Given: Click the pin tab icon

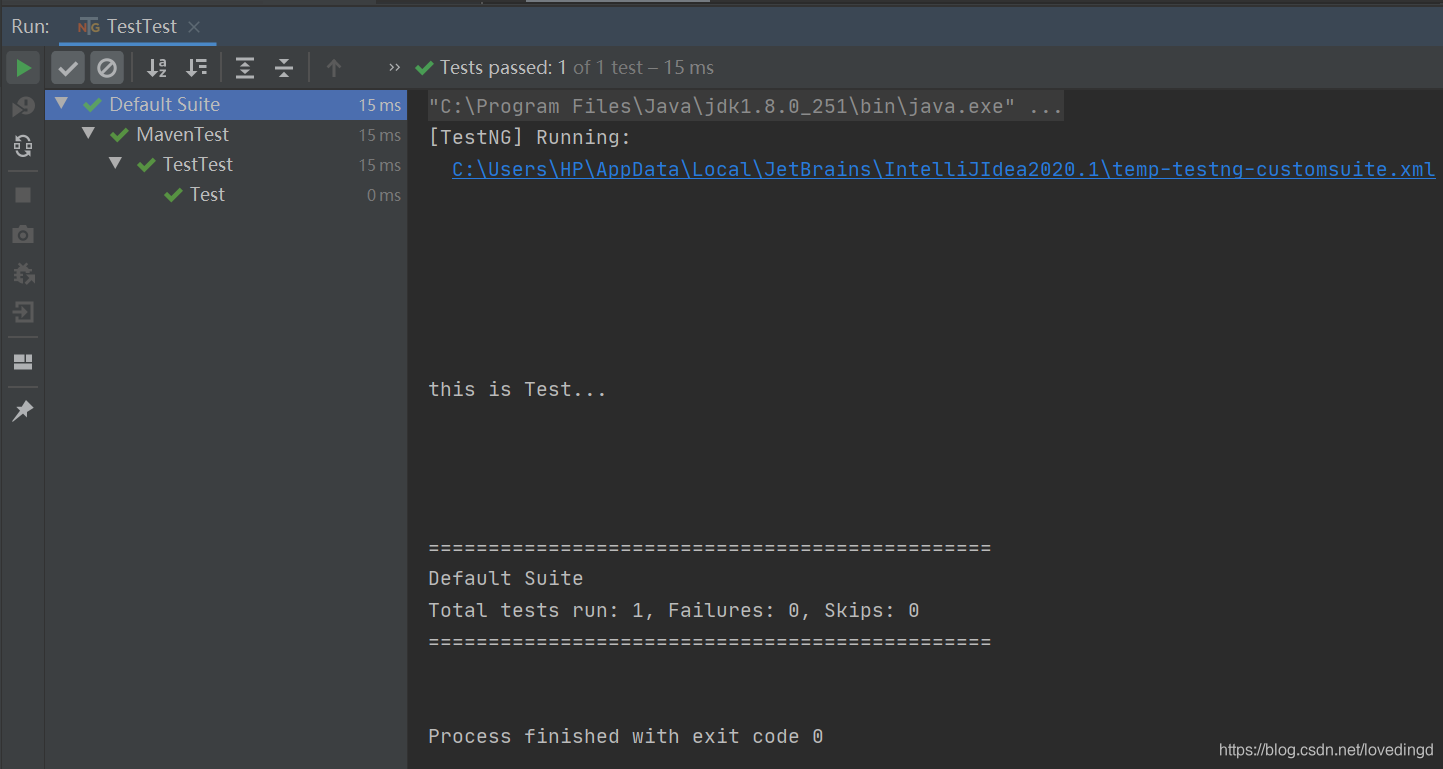Looking at the screenshot, I should [22, 411].
